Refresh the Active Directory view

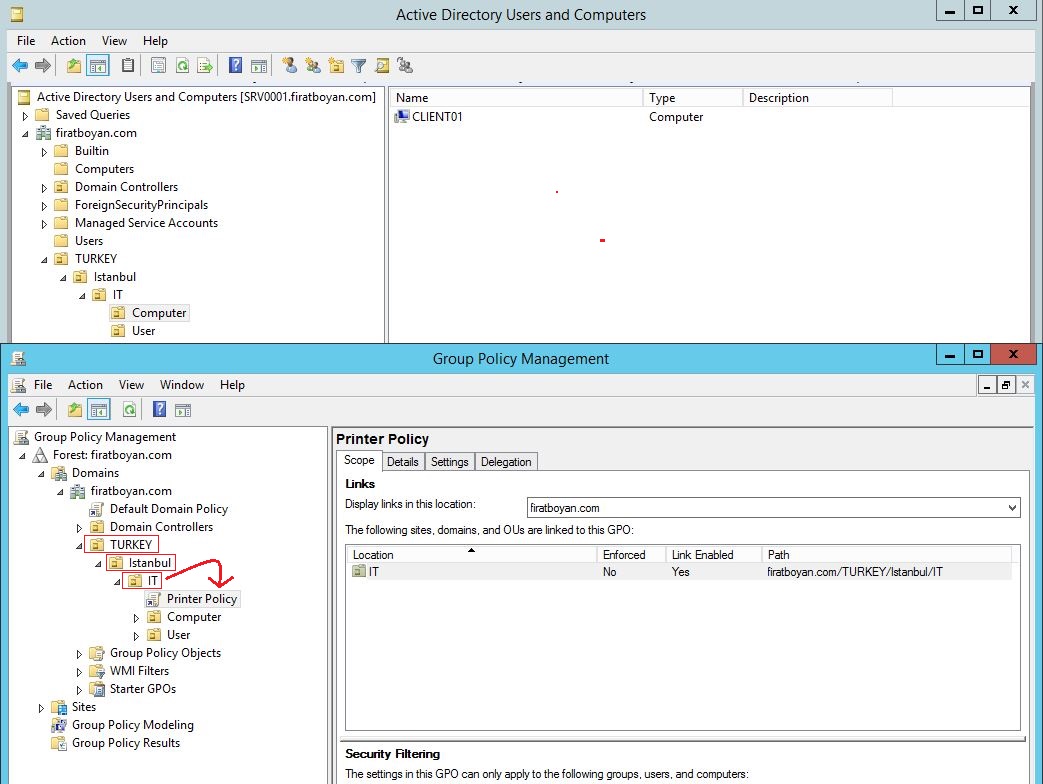click(182, 66)
